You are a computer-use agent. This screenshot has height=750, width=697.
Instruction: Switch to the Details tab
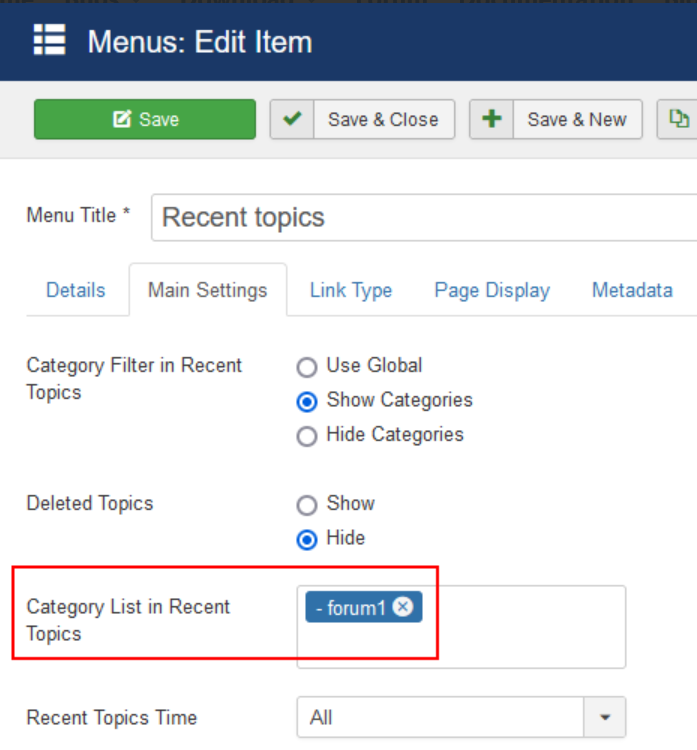pyautogui.click(x=76, y=290)
